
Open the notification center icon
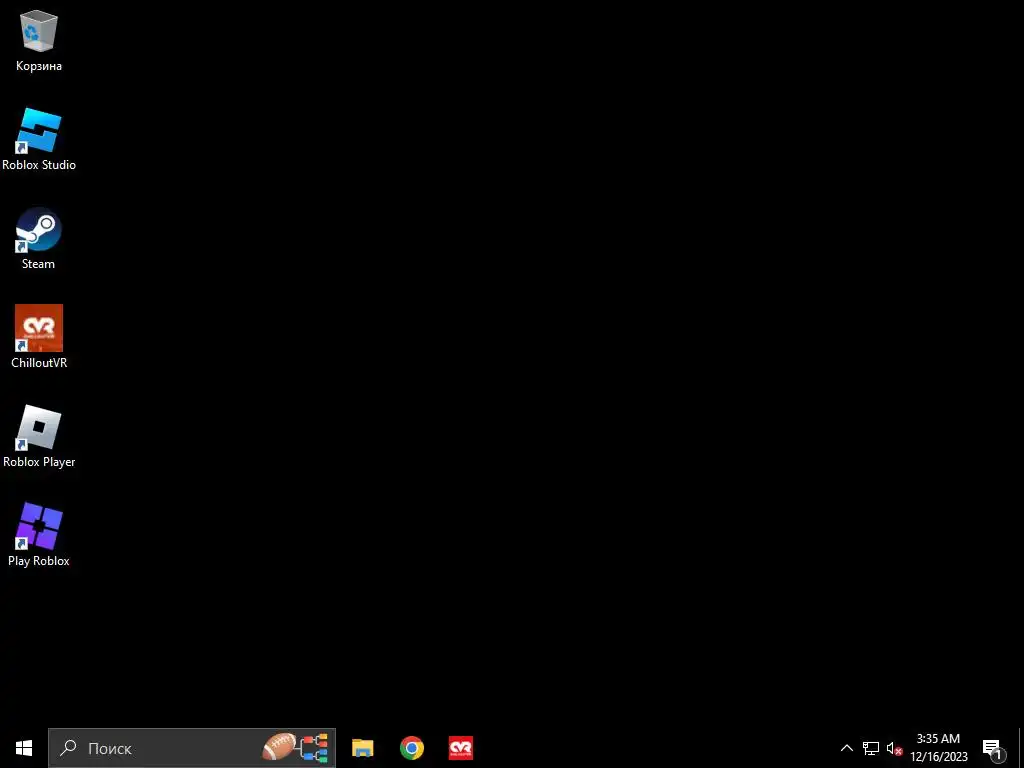[993, 749]
